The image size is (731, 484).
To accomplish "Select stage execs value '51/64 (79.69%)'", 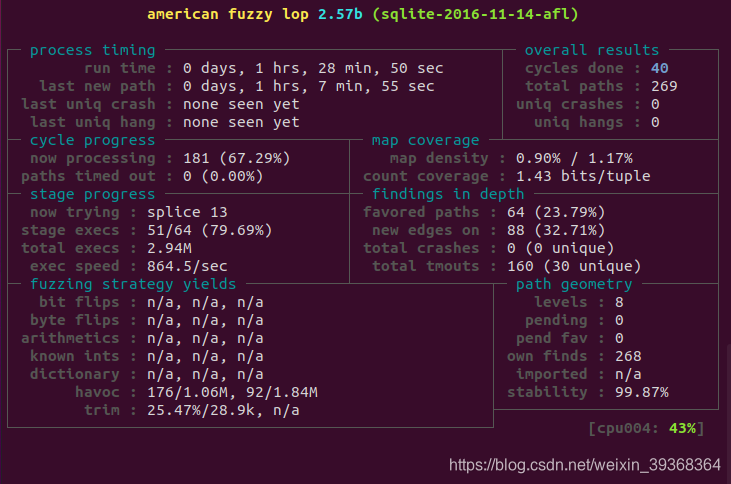I will click(x=210, y=230).
